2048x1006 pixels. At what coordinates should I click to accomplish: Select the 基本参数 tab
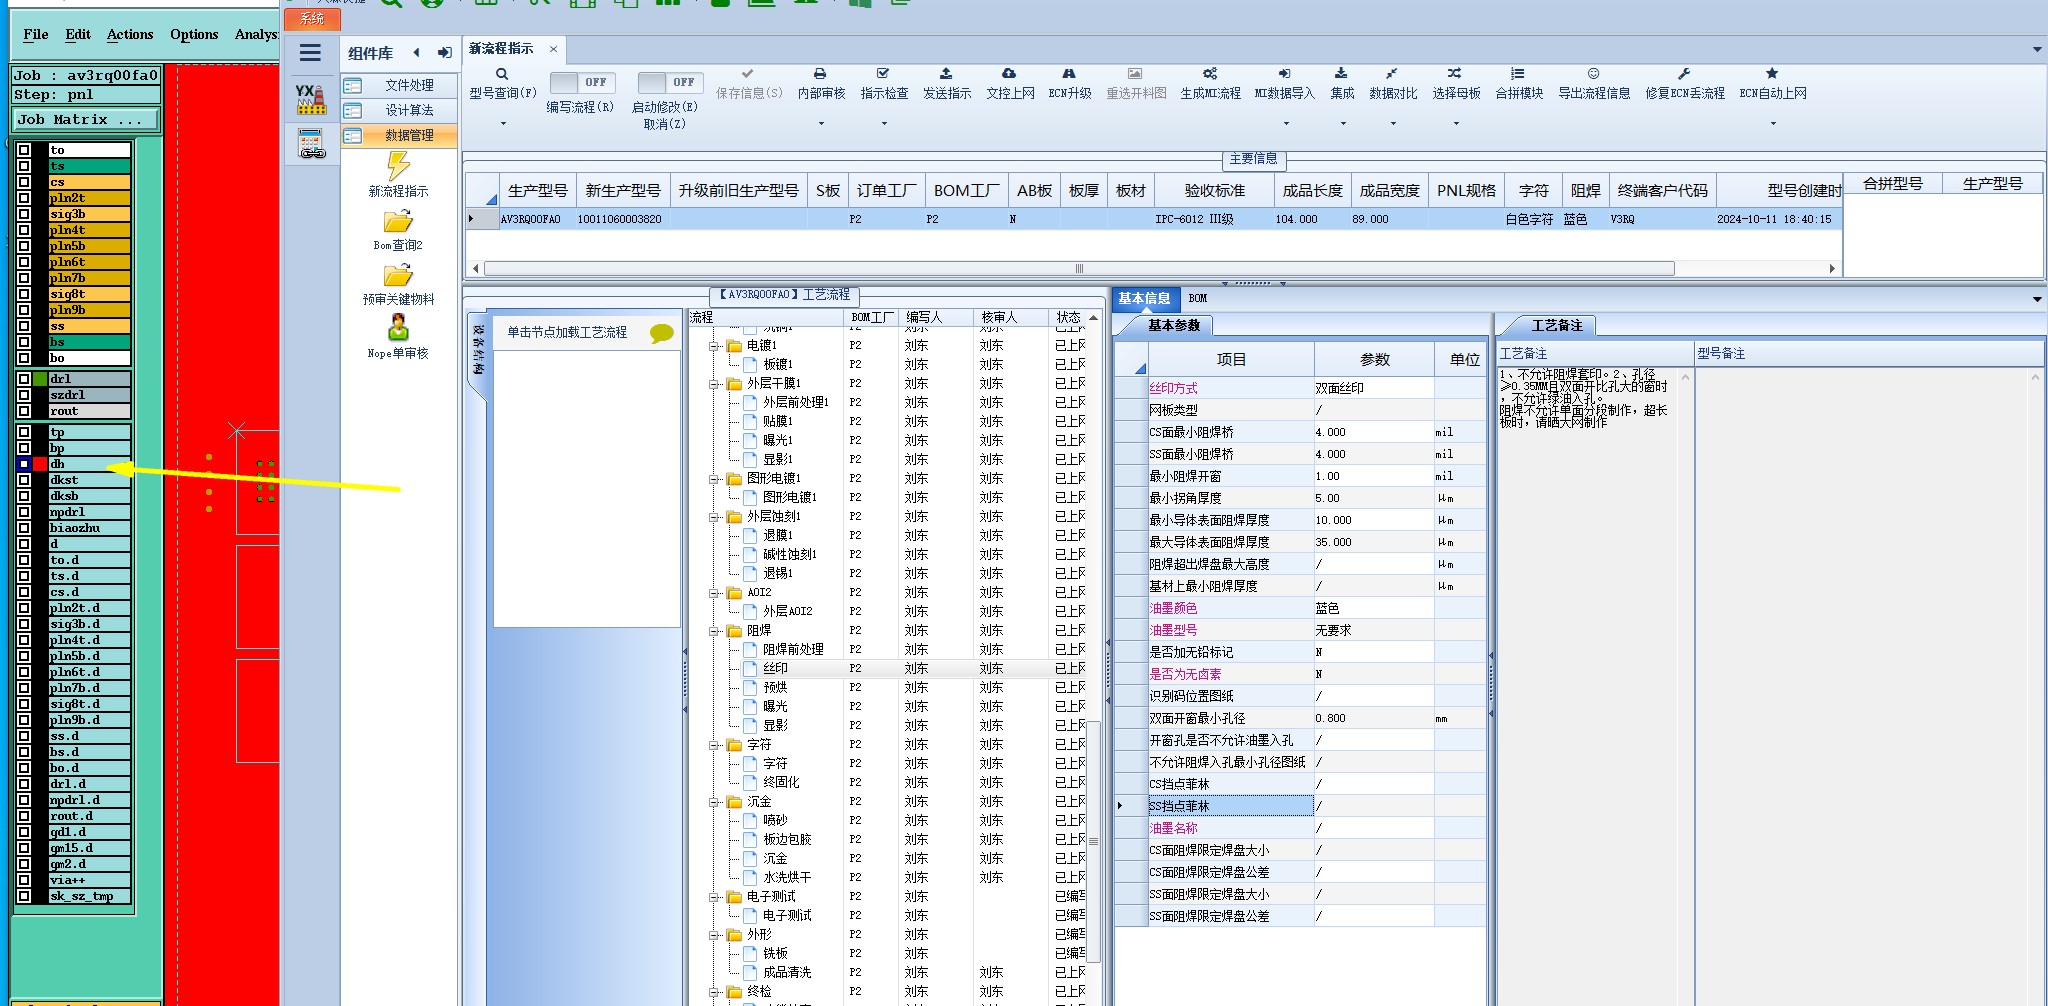[1173, 325]
